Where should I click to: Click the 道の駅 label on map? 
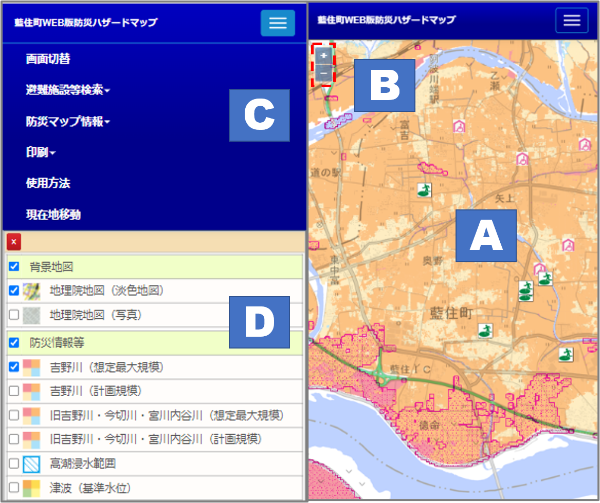pos(326,173)
